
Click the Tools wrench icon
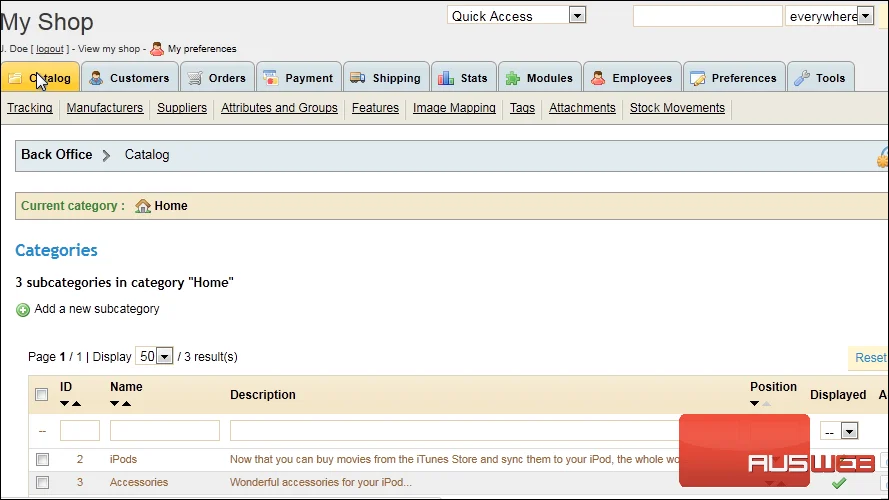[x=802, y=78]
